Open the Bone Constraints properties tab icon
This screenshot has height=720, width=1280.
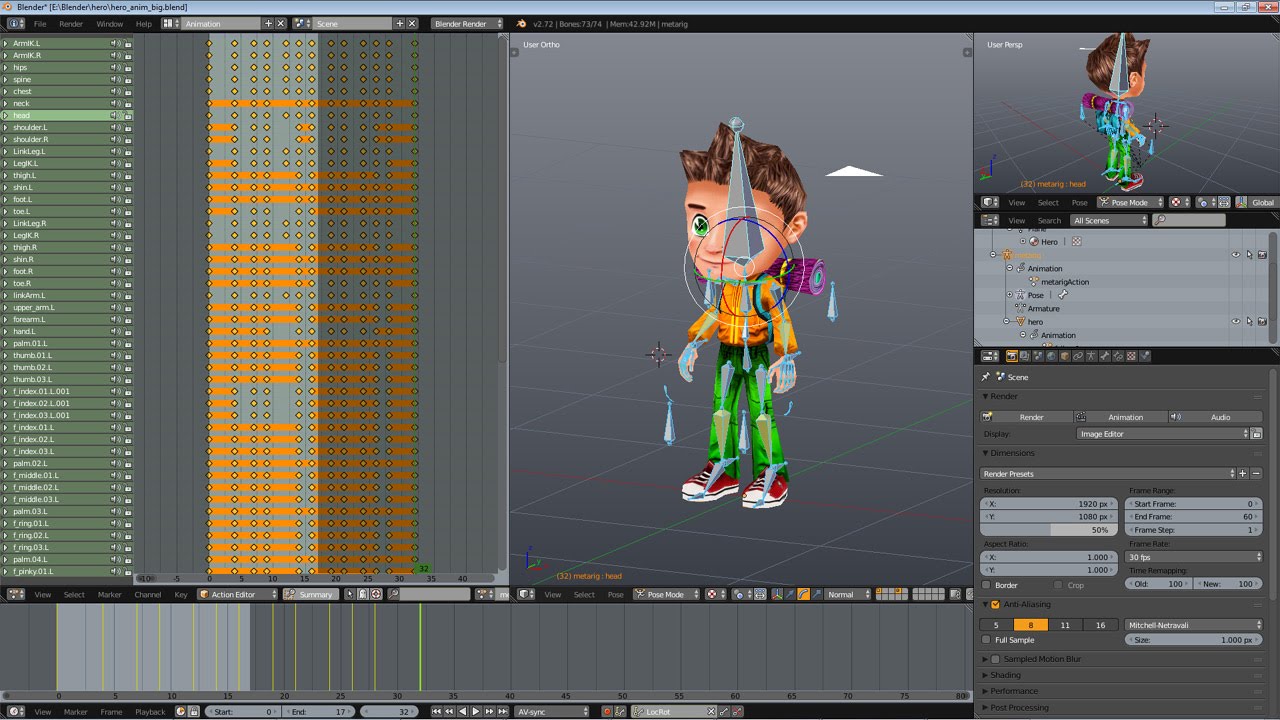[x=1118, y=356]
